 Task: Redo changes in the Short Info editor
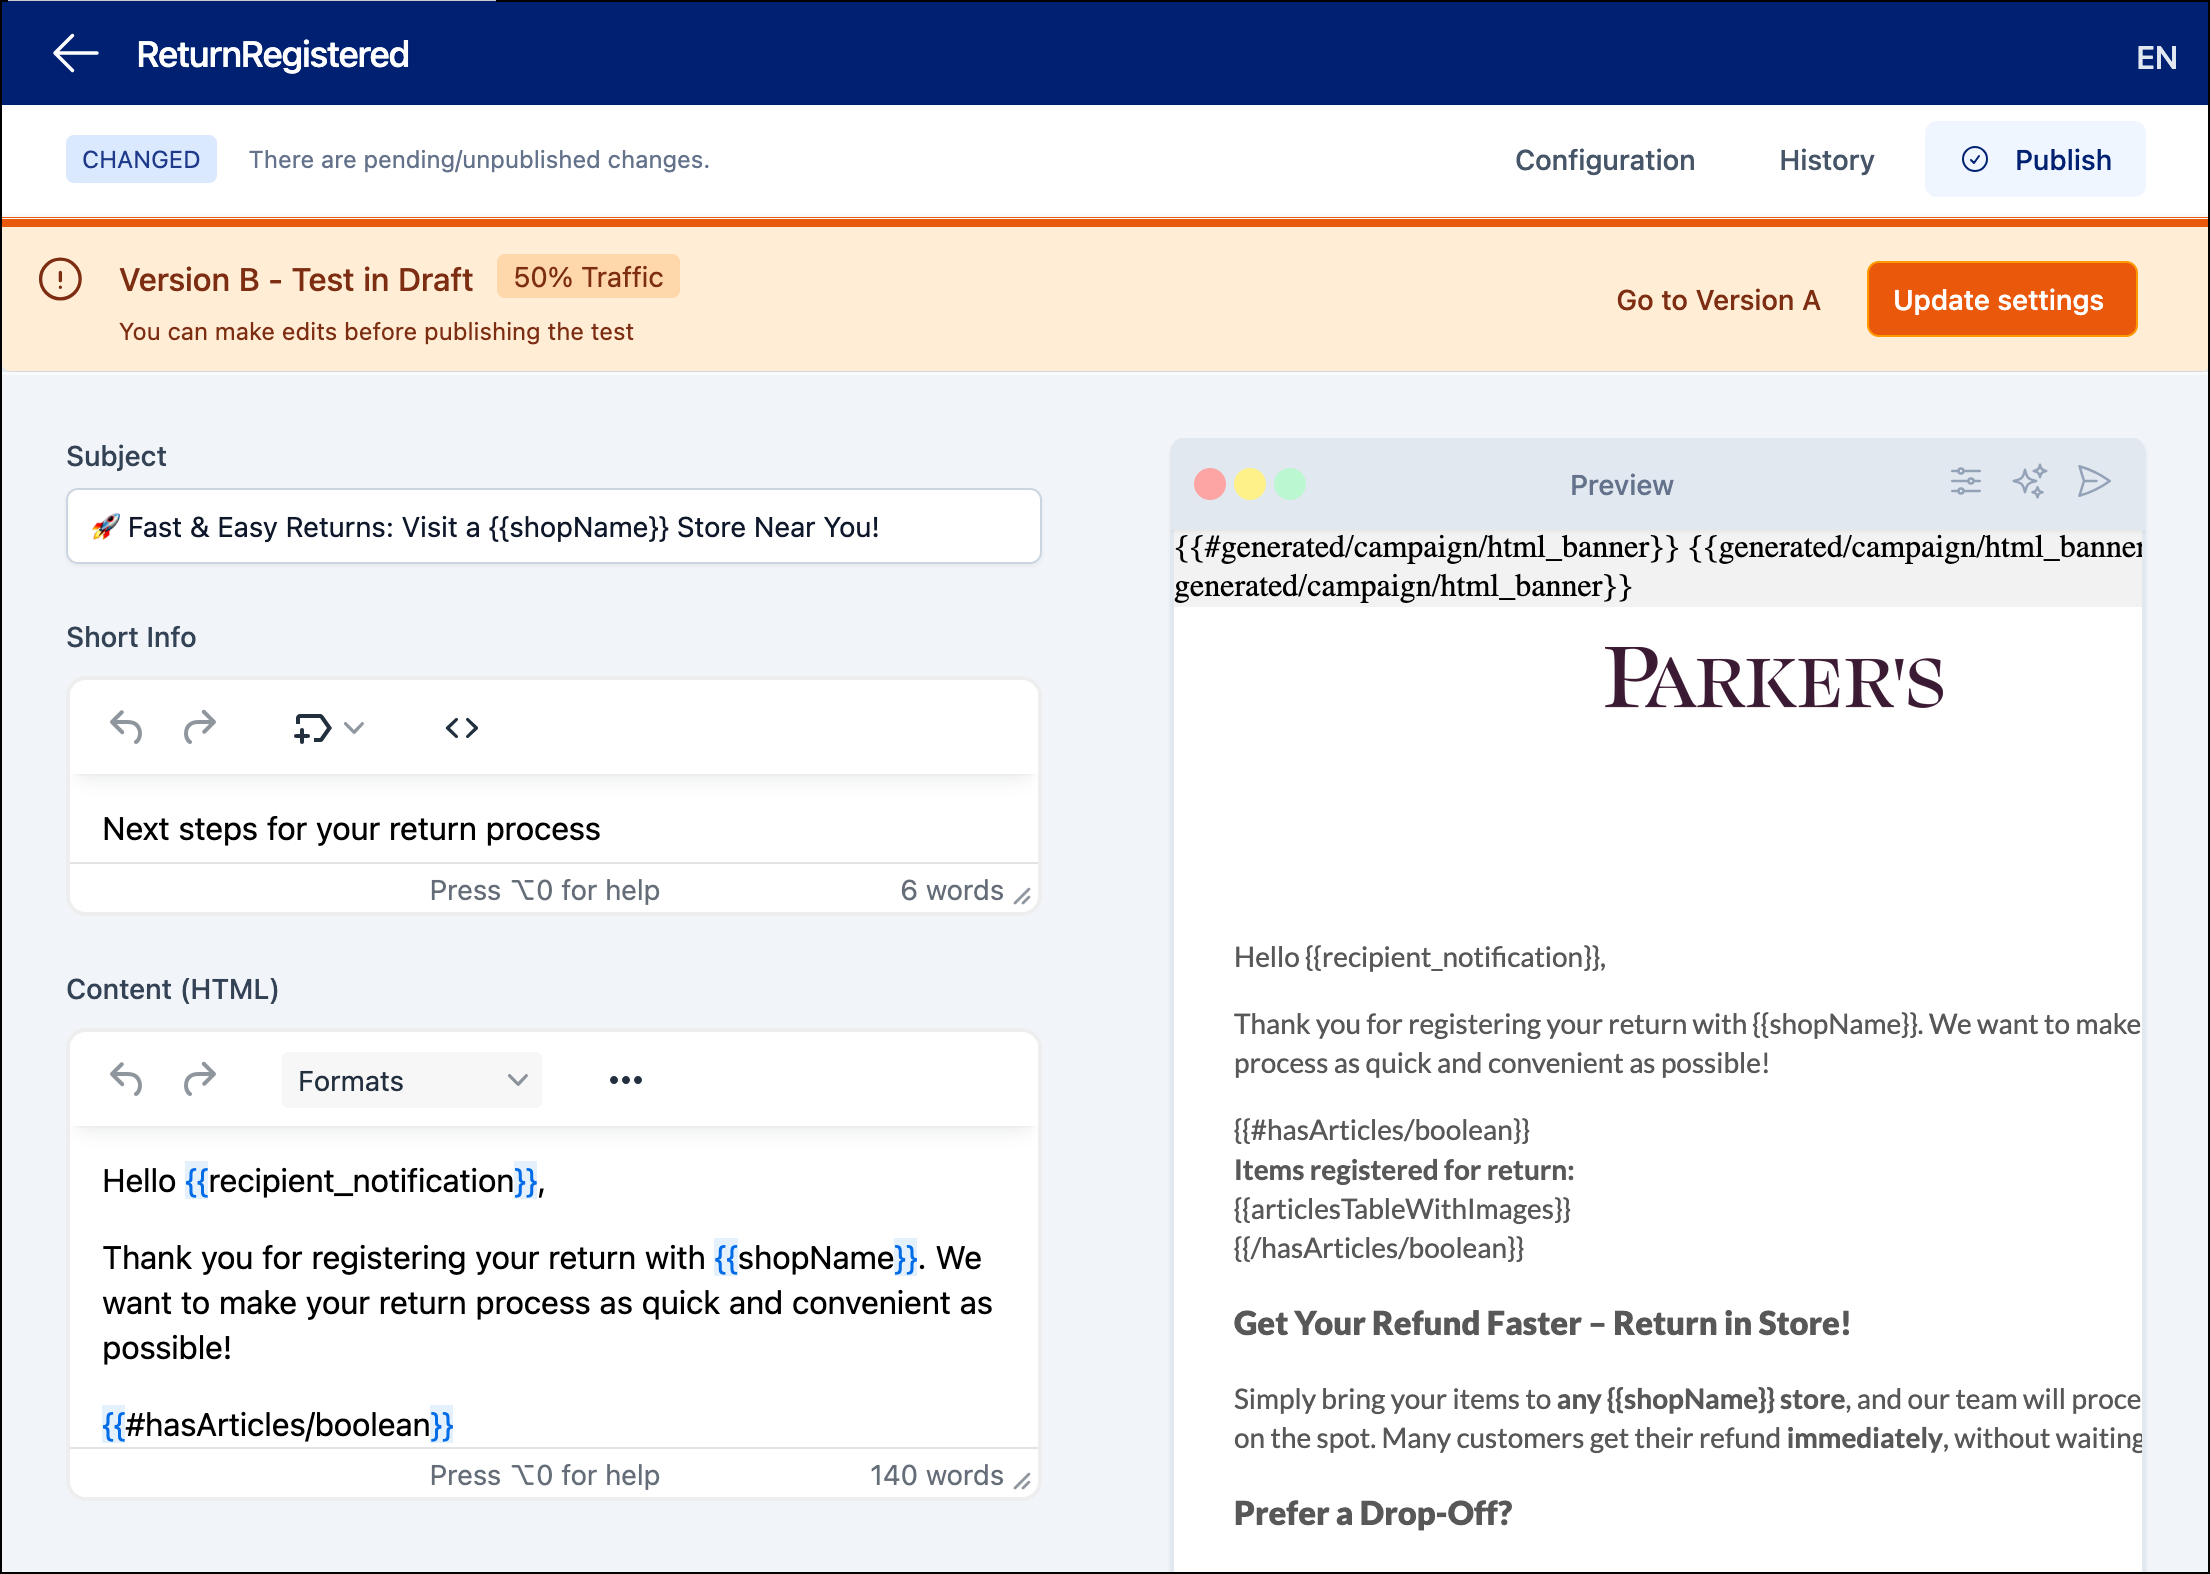(198, 727)
